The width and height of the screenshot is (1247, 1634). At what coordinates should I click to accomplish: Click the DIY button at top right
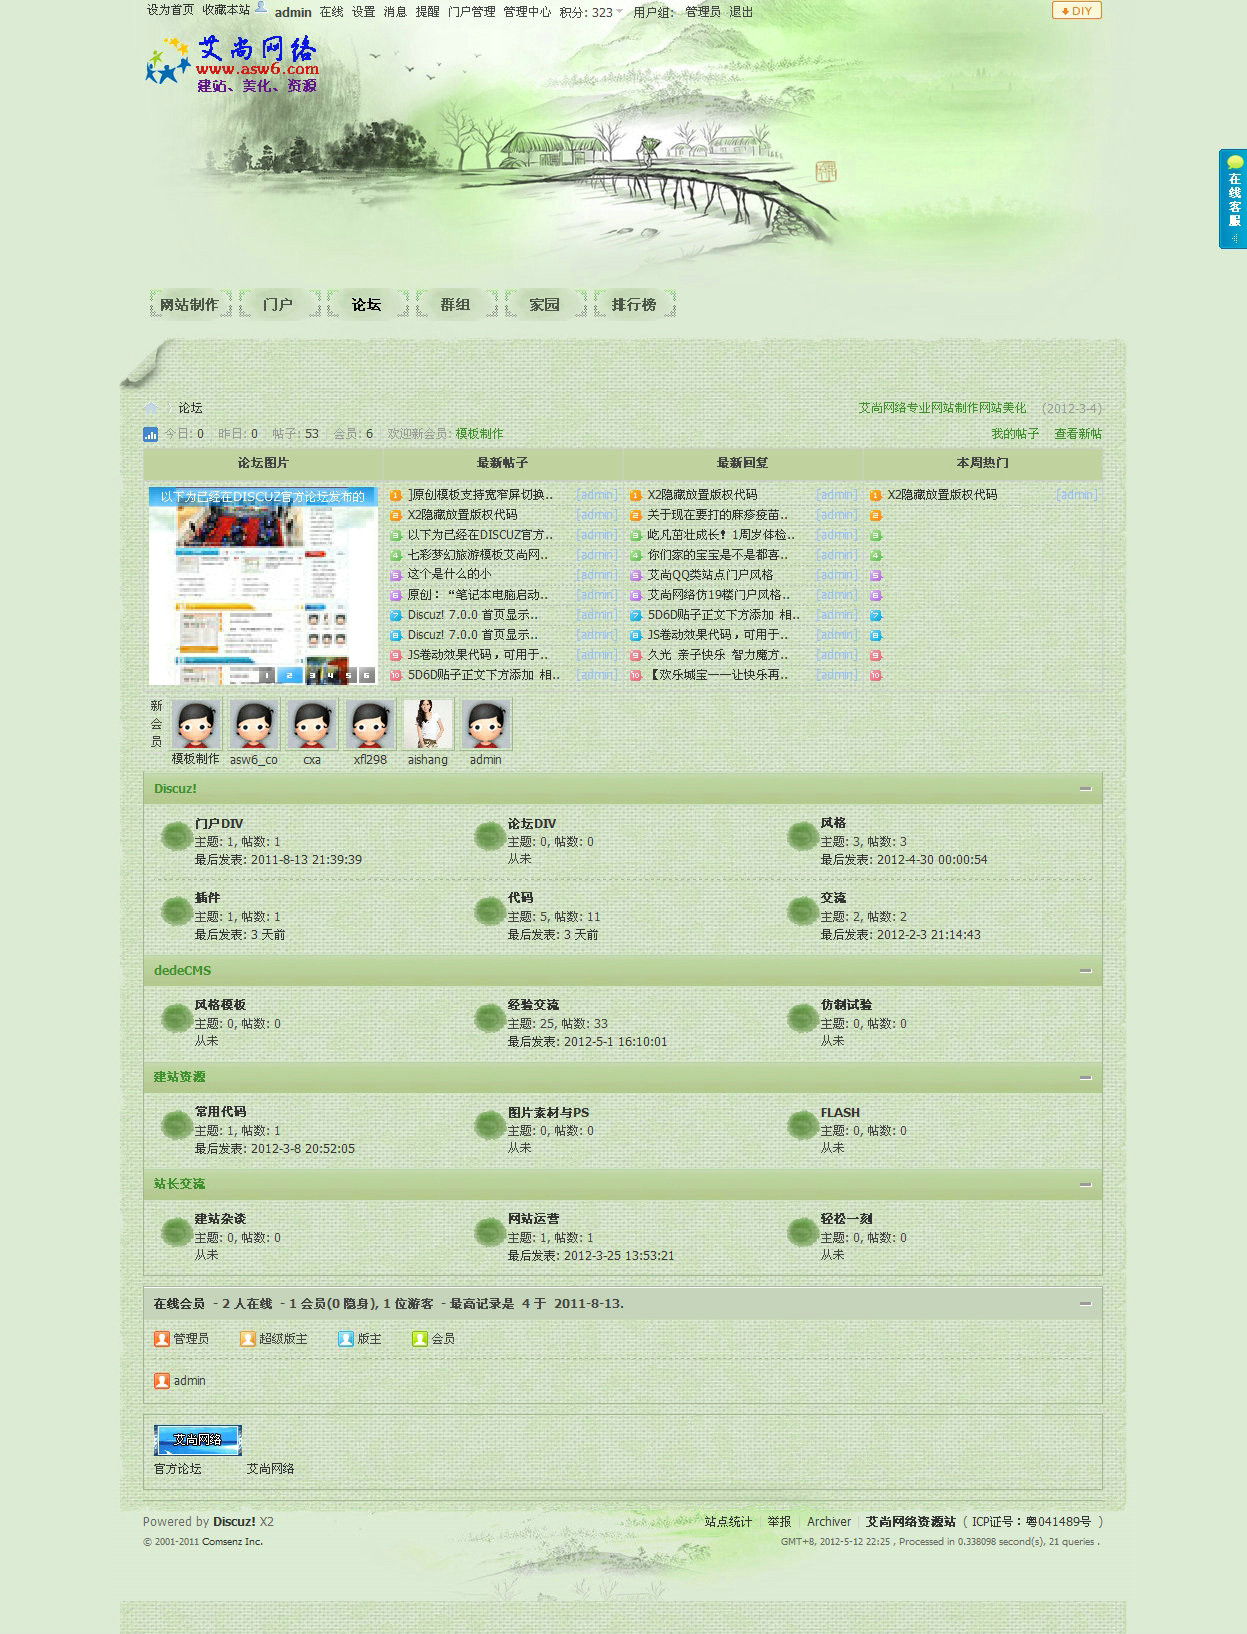(1076, 11)
